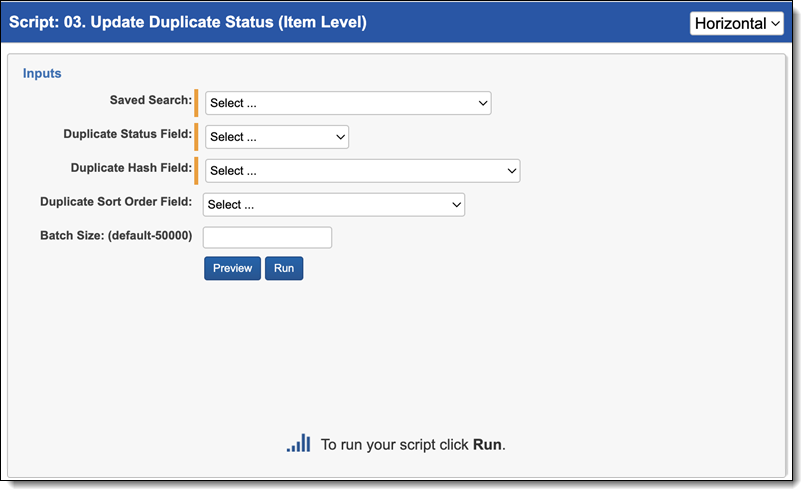Click the Batch Size default-50000 label
The height and width of the screenshot is (489, 801).
tap(115, 235)
